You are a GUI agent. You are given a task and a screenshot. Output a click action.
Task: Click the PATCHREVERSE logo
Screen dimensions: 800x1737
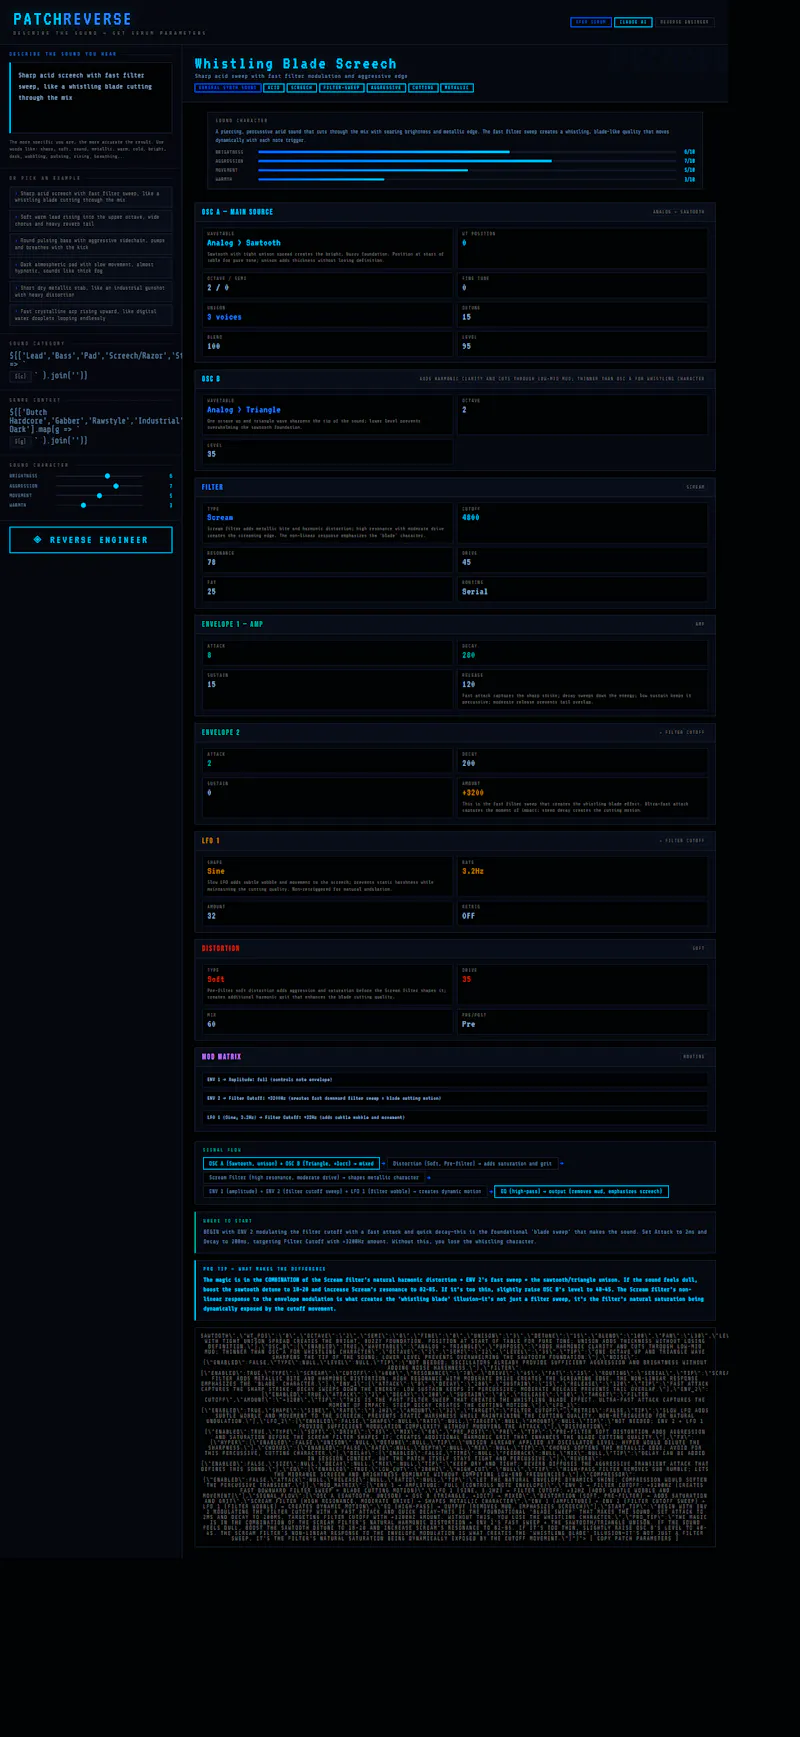(x=72, y=19)
